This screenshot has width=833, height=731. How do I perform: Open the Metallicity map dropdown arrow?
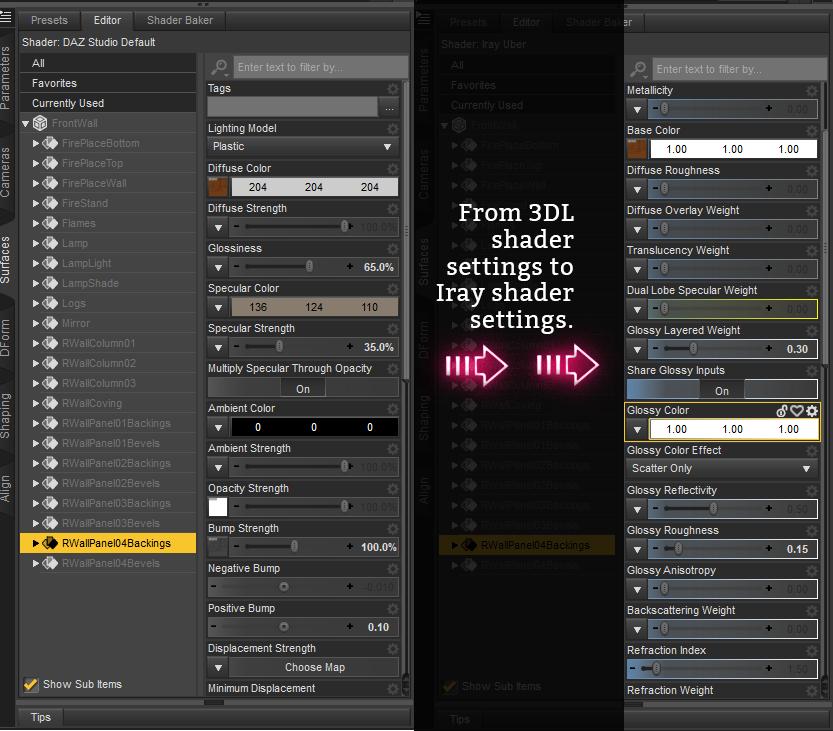(x=638, y=109)
